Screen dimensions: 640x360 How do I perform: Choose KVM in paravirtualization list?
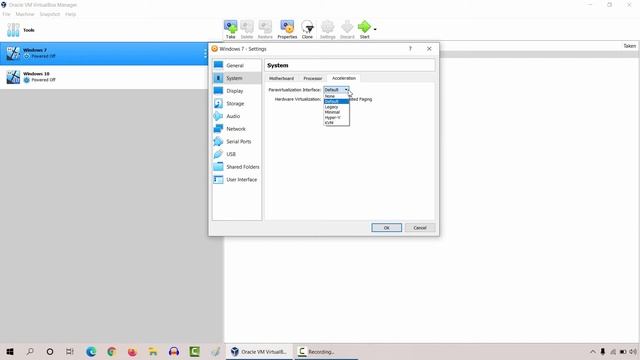(x=336, y=122)
